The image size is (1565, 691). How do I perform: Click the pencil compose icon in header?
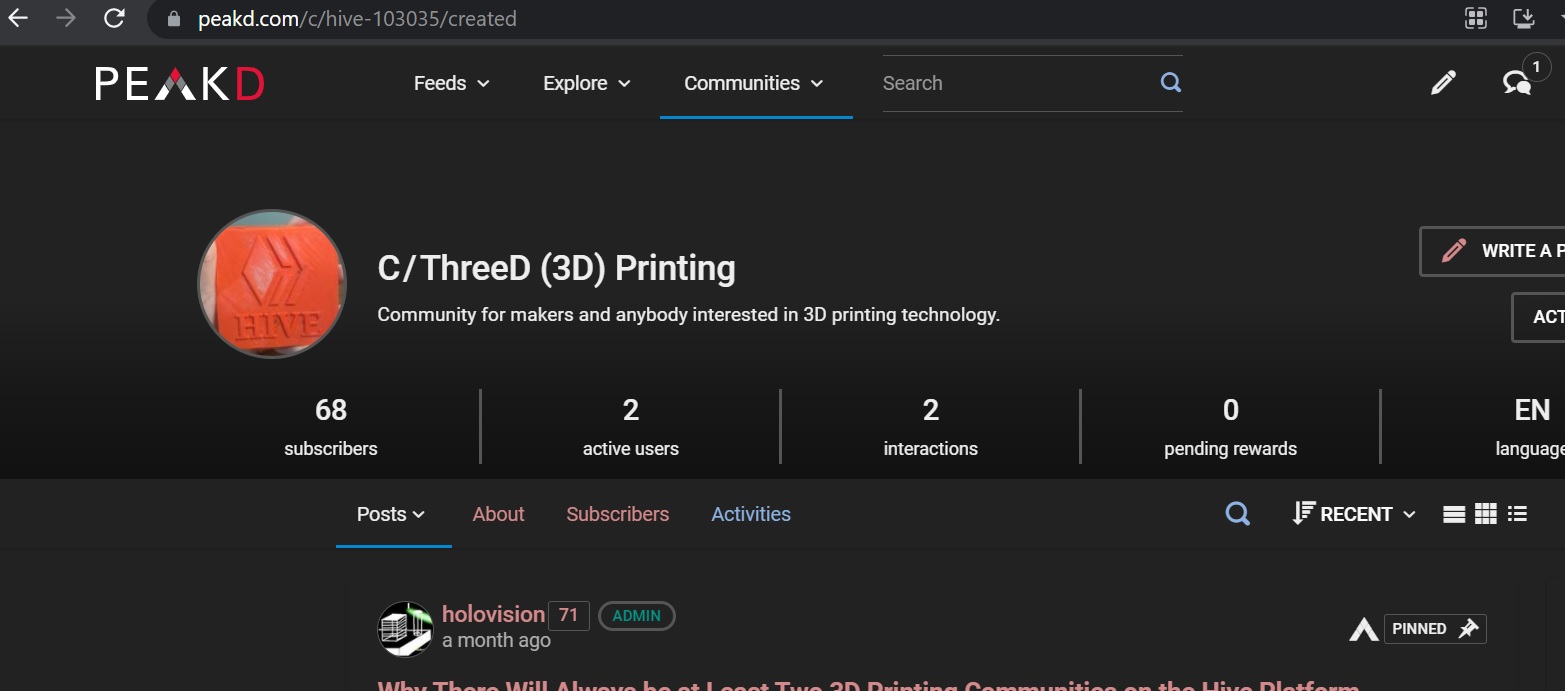tap(1443, 83)
